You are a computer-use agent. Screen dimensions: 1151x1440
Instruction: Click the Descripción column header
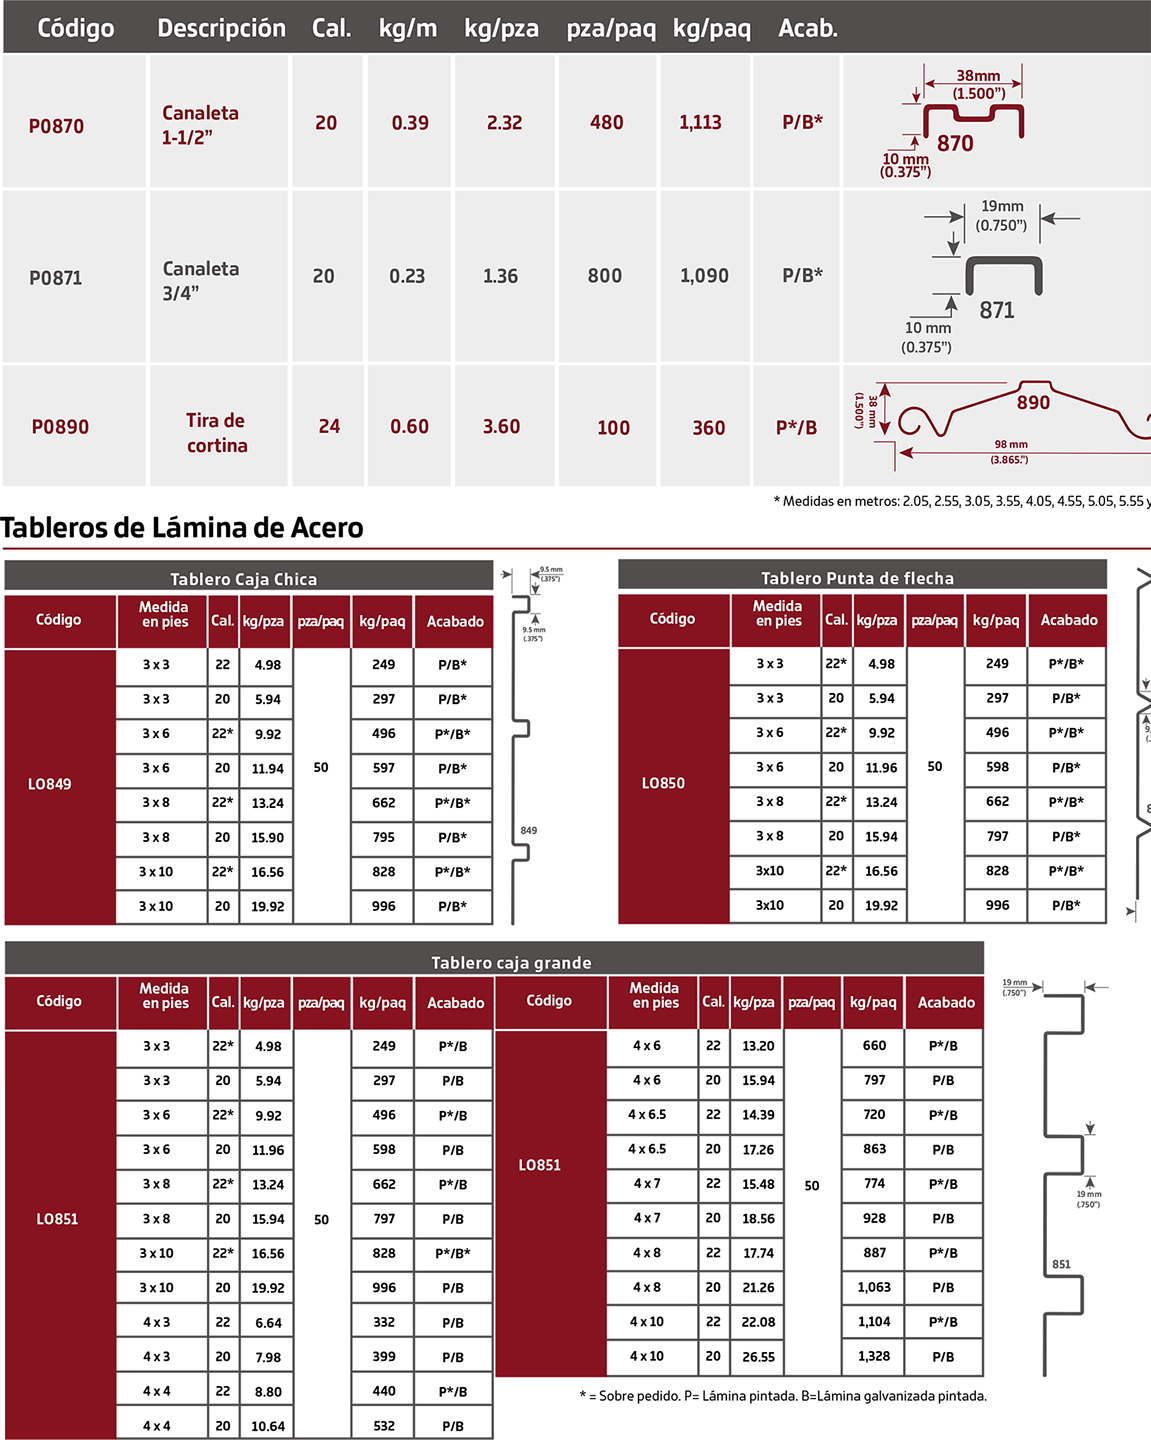[221, 28]
